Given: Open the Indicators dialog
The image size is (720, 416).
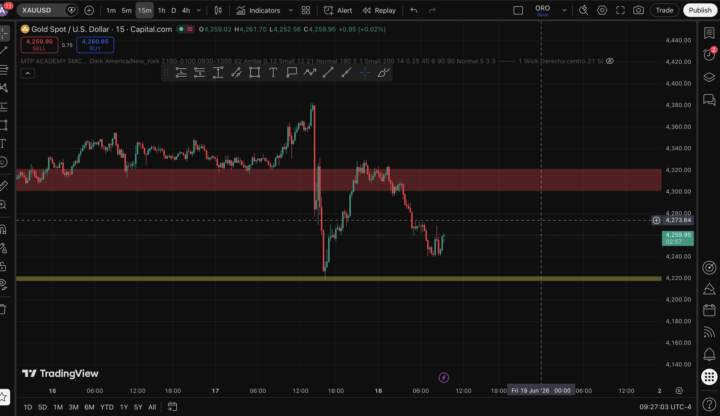Looking at the screenshot, I should pyautogui.click(x=258, y=10).
